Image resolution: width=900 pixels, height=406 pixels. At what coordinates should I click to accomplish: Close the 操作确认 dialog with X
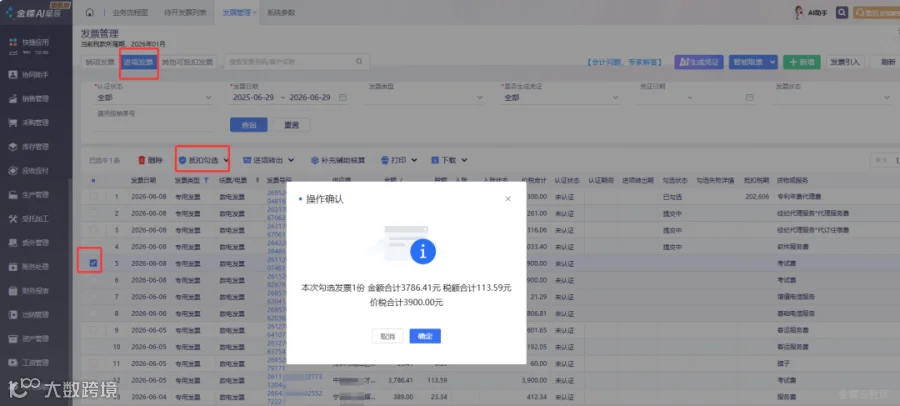[507, 199]
